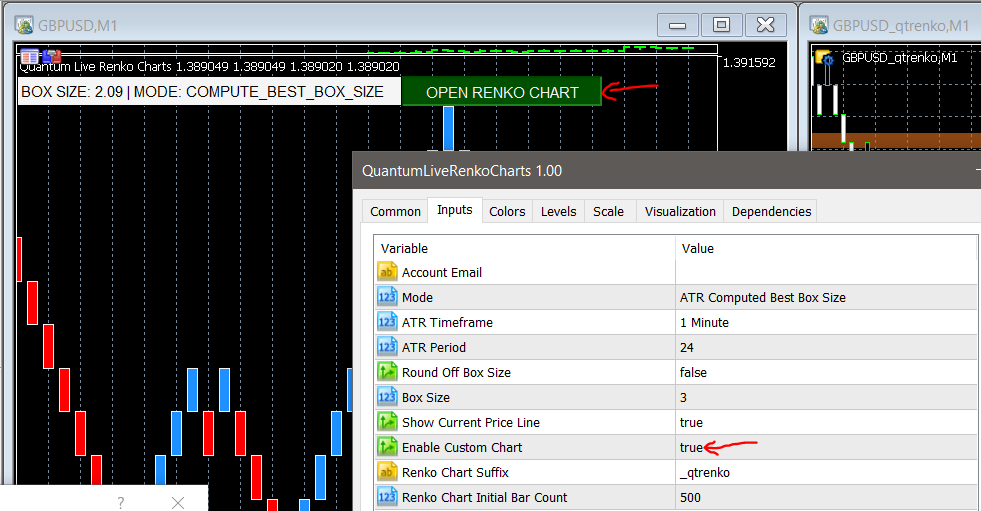Screen dimensions: 981x511
Task: Toggle the Enable Custom Chart true value
Action: tap(691, 447)
